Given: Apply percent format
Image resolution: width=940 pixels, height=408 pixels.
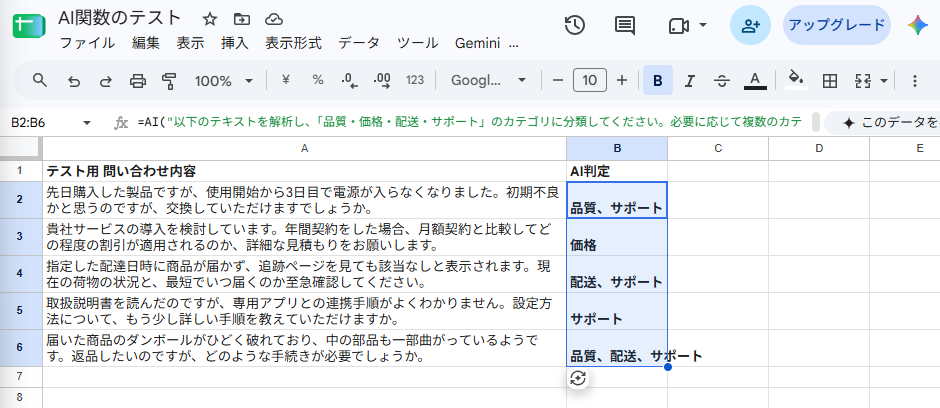Looking at the screenshot, I should click(x=318, y=80).
